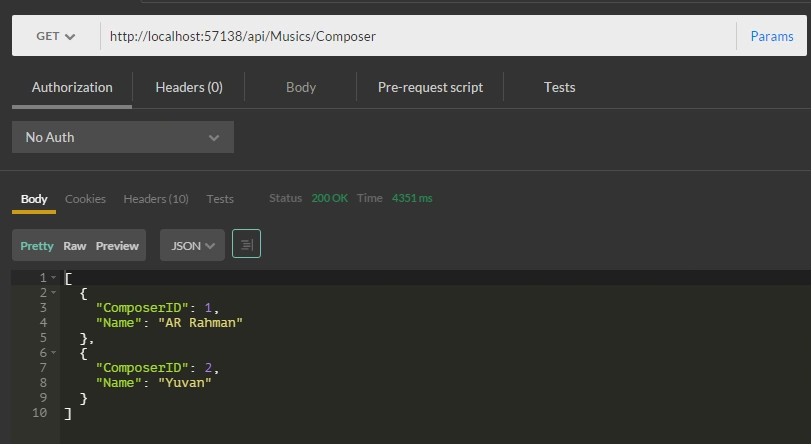This screenshot has width=811, height=444.
Task: Switch to the request Tests tab
Action: click(x=559, y=87)
